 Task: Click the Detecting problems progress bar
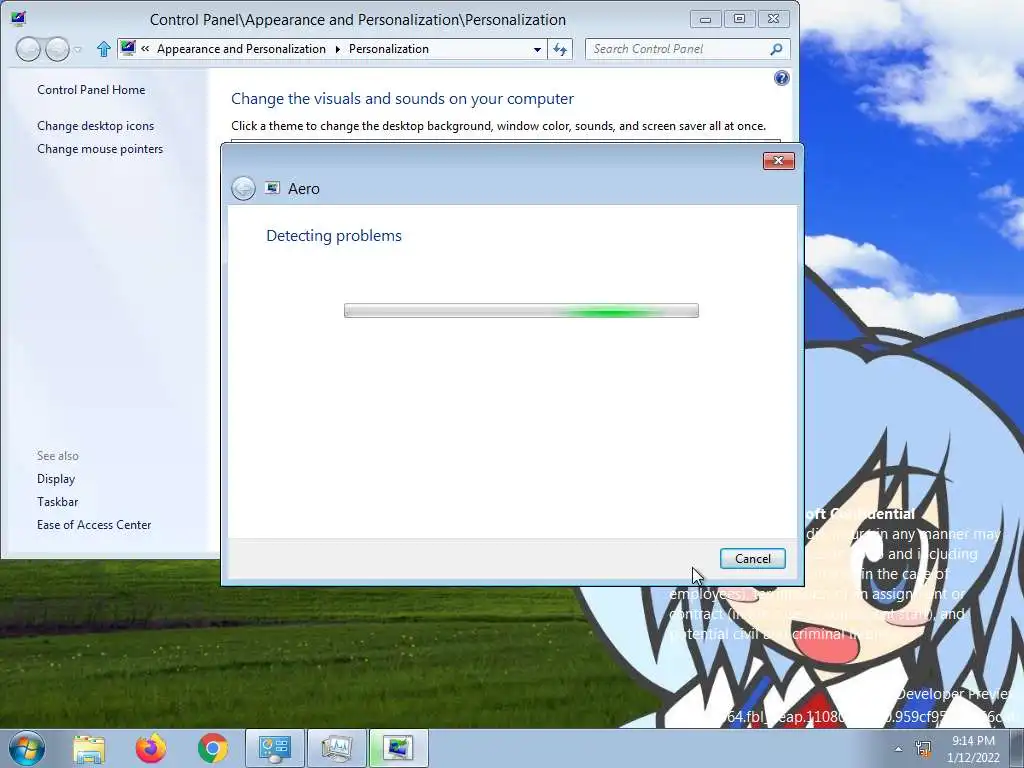tap(521, 311)
